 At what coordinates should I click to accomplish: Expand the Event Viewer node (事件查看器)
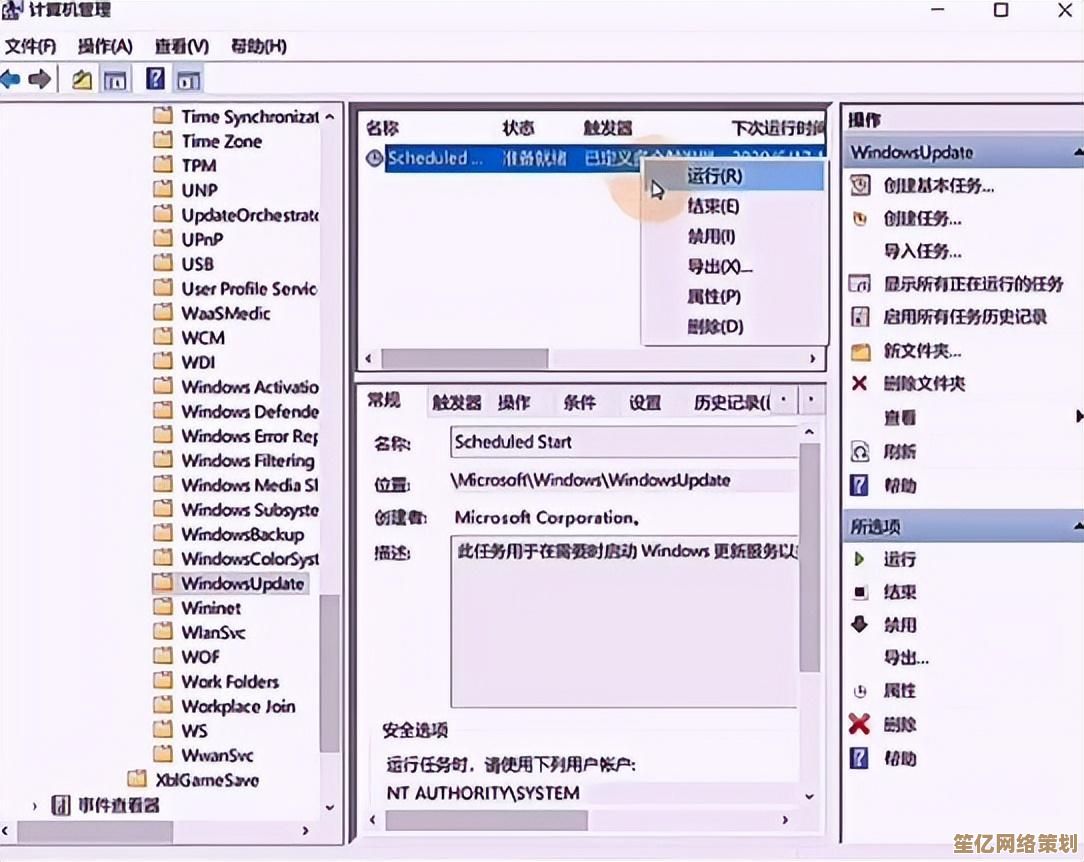(x=35, y=805)
